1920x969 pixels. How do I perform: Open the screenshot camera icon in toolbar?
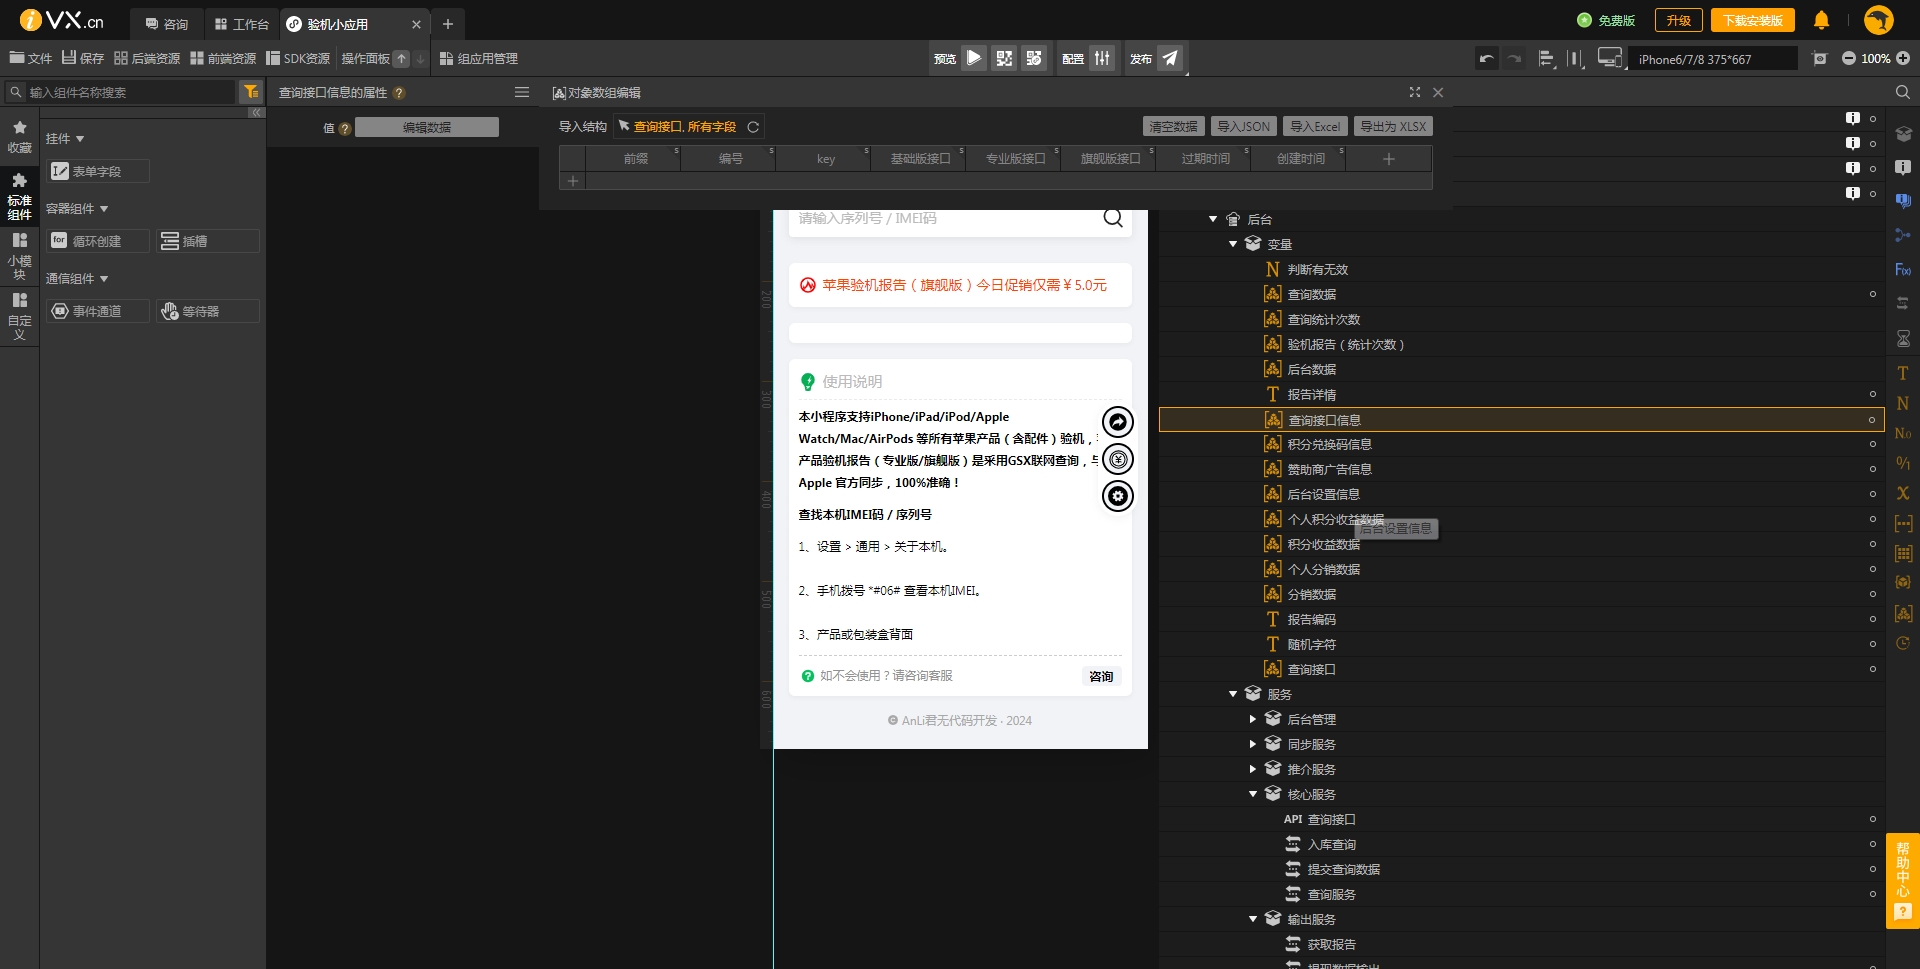1820,58
